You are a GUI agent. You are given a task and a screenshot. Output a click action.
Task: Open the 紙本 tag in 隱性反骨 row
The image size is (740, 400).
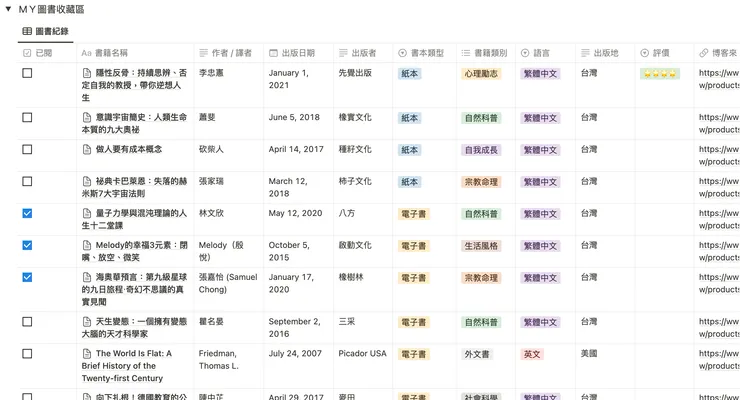tap(410, 74)
